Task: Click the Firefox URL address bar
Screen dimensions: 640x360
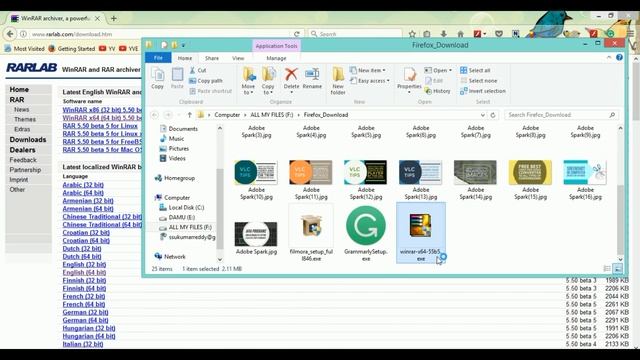Action: (x=161, y=34)
